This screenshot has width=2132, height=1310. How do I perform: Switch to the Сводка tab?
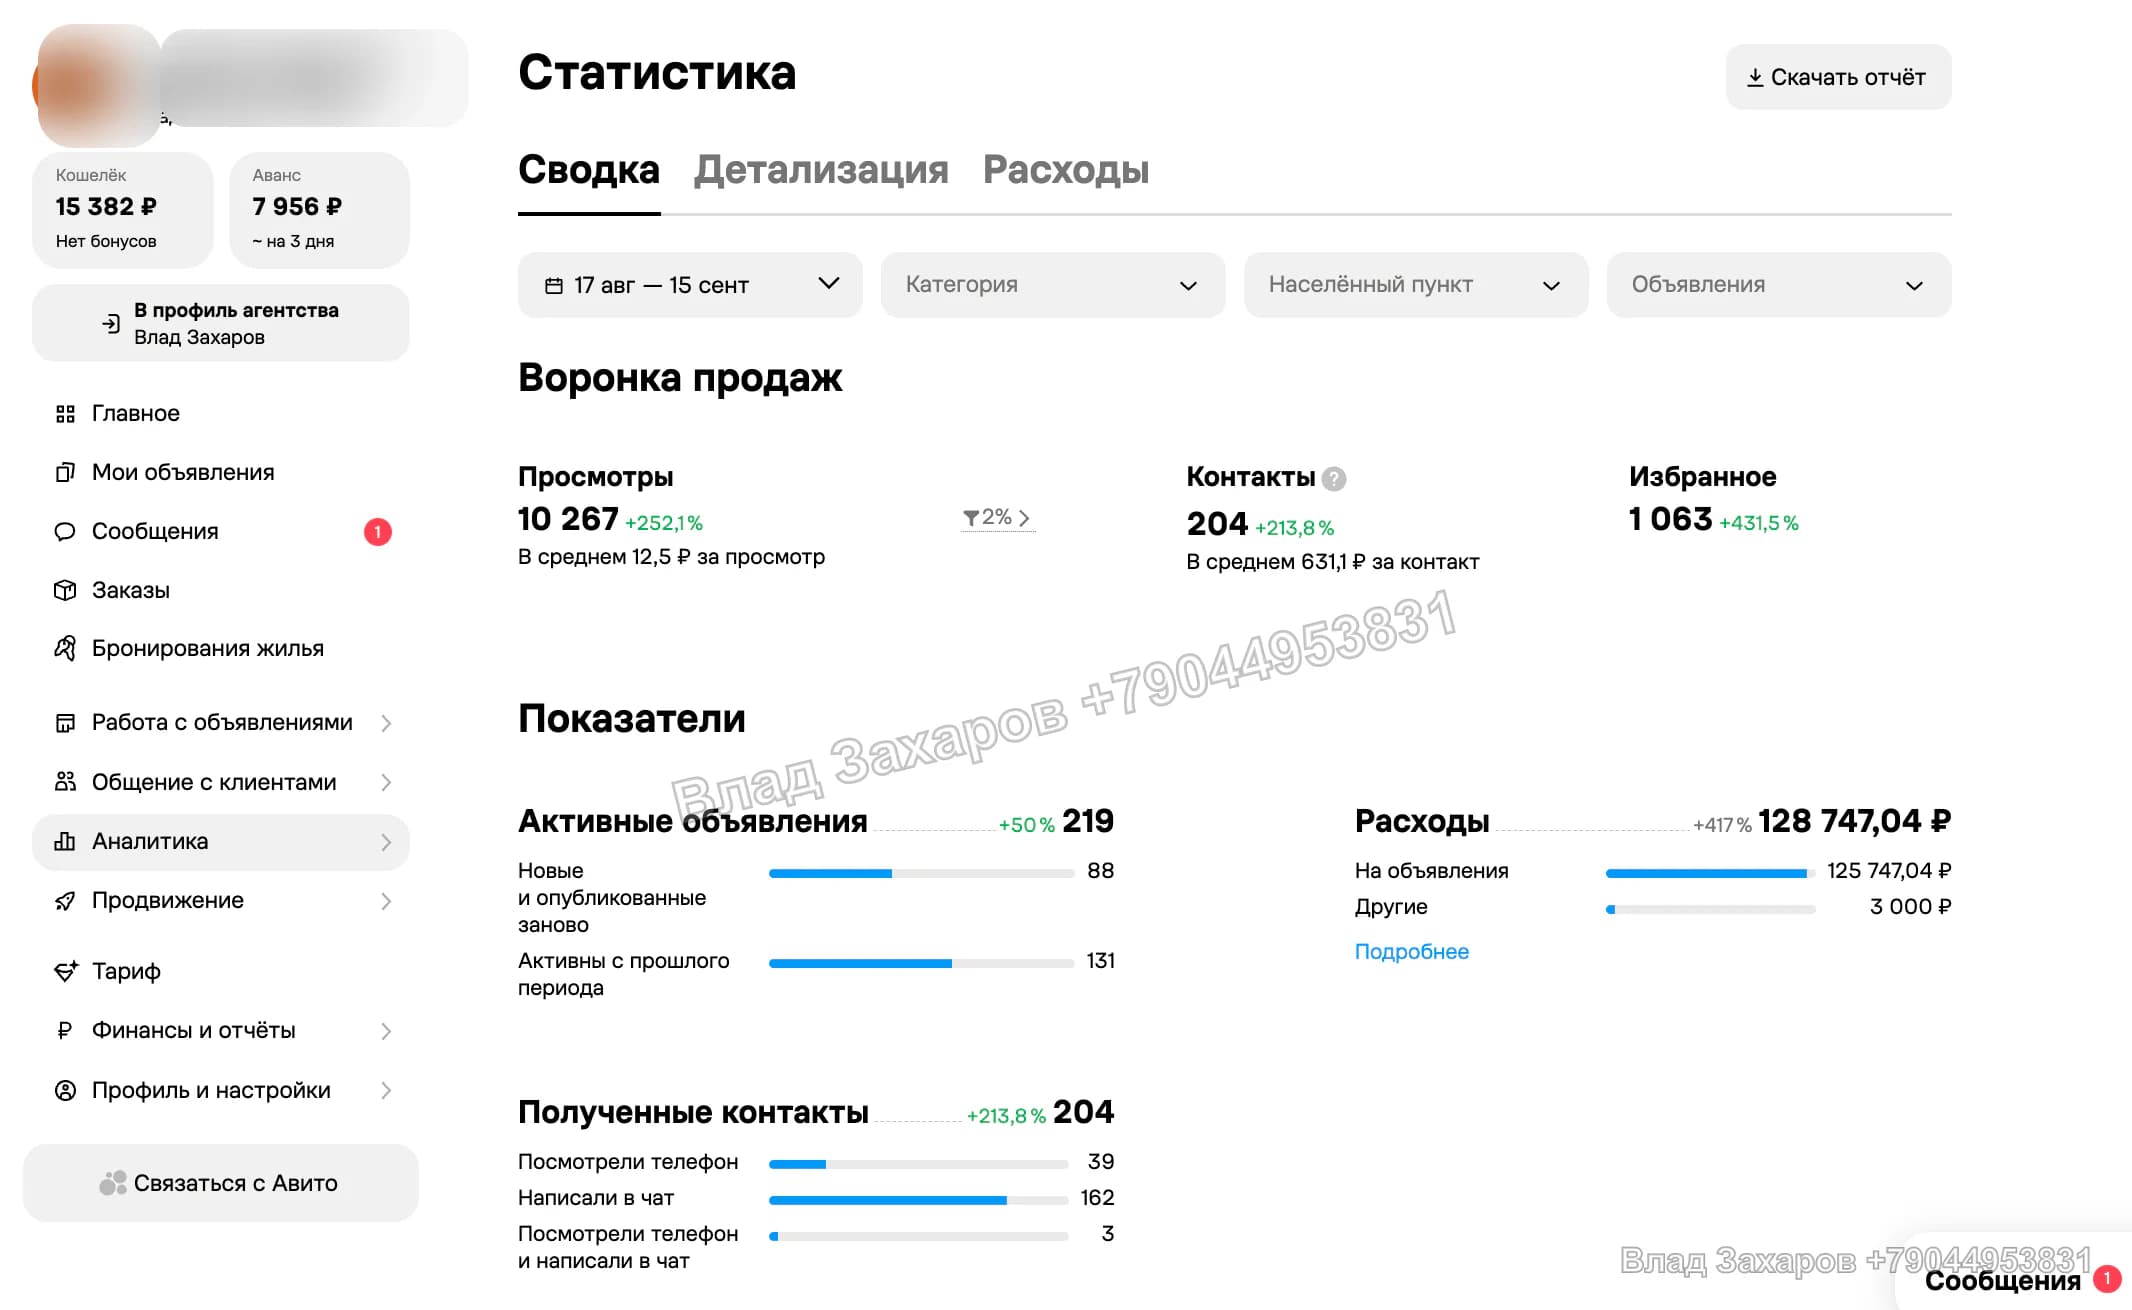coord(589,170)
